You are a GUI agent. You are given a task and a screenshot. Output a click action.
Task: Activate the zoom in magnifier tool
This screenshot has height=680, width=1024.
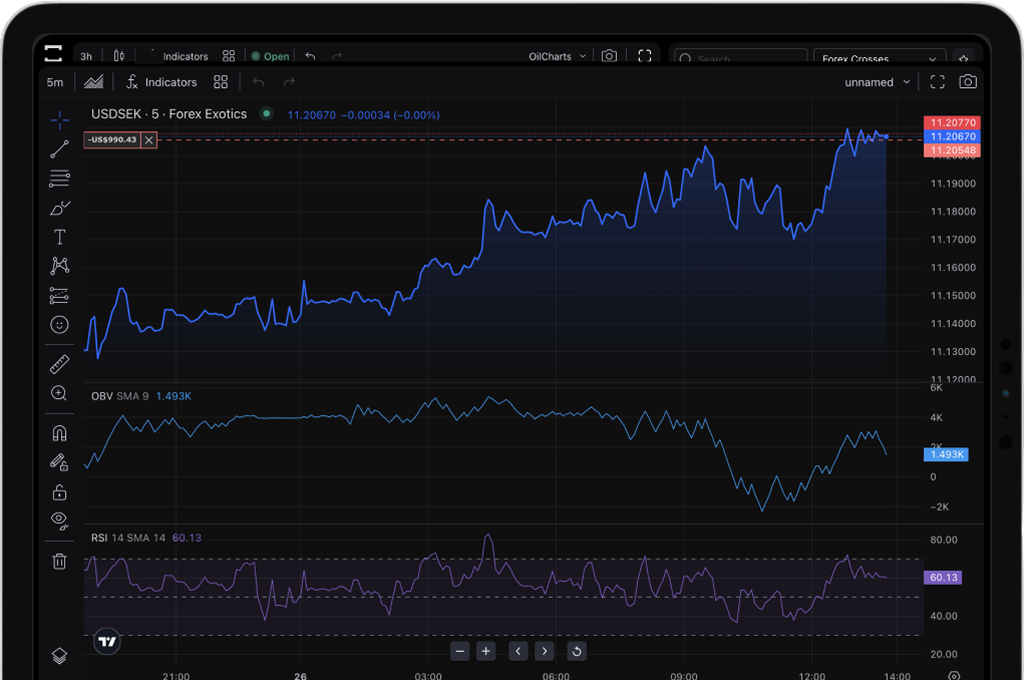(x=60, y=394)
